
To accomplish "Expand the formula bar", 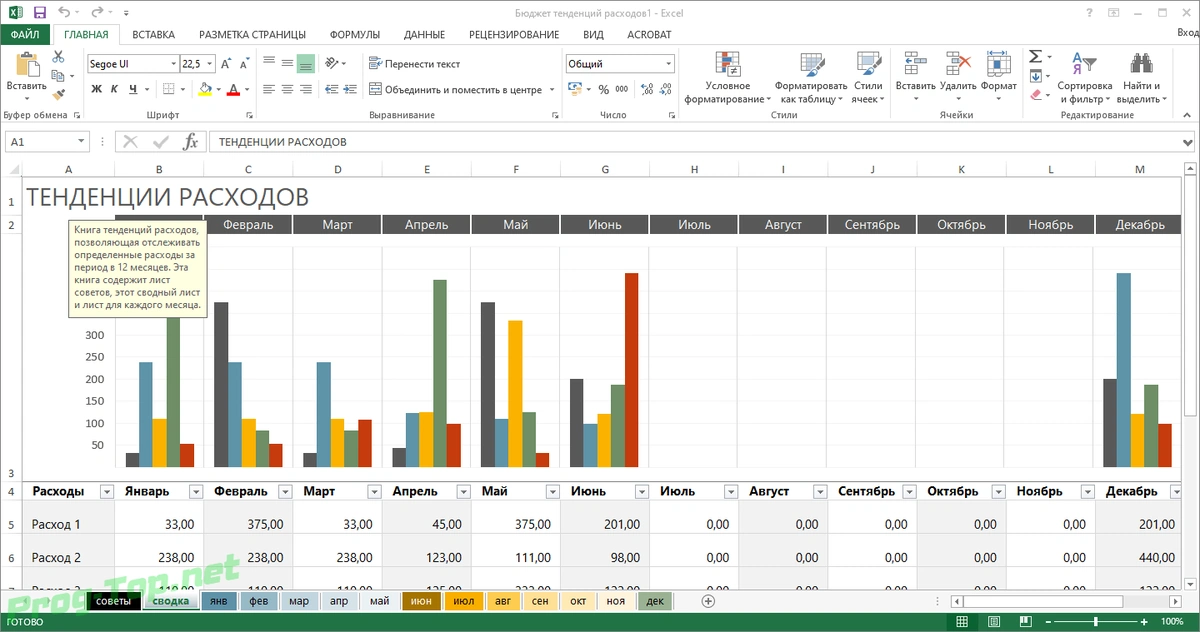I will 1188,142.
